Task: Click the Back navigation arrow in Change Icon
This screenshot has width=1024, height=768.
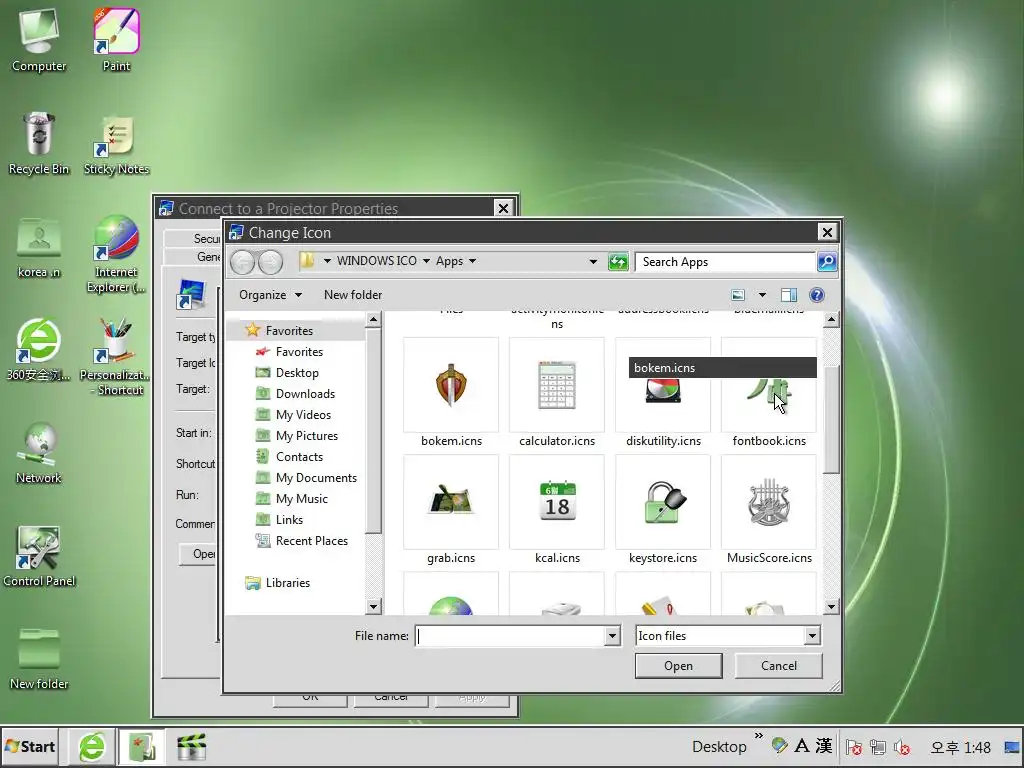Action: tap(243, 262)
